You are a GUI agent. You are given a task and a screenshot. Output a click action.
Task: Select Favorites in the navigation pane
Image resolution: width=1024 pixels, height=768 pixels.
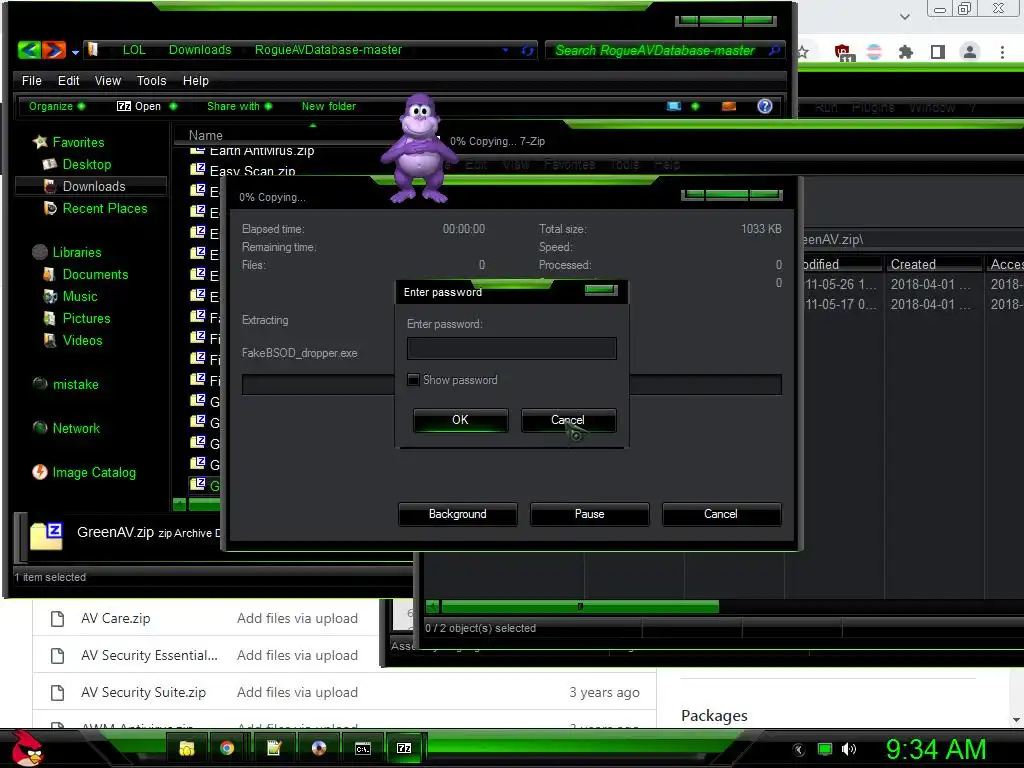(78, 142)
